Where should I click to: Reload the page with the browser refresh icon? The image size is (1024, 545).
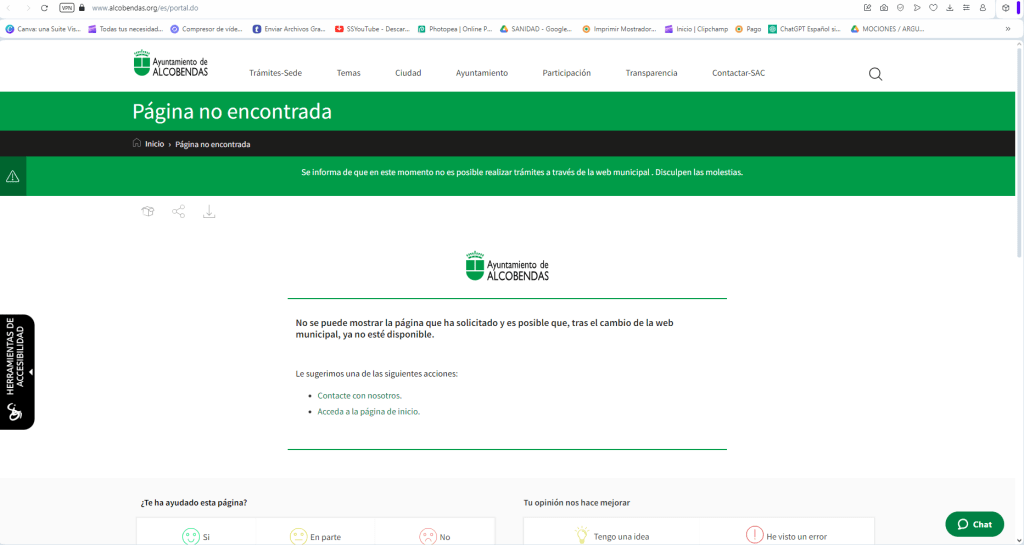[44, 8]
